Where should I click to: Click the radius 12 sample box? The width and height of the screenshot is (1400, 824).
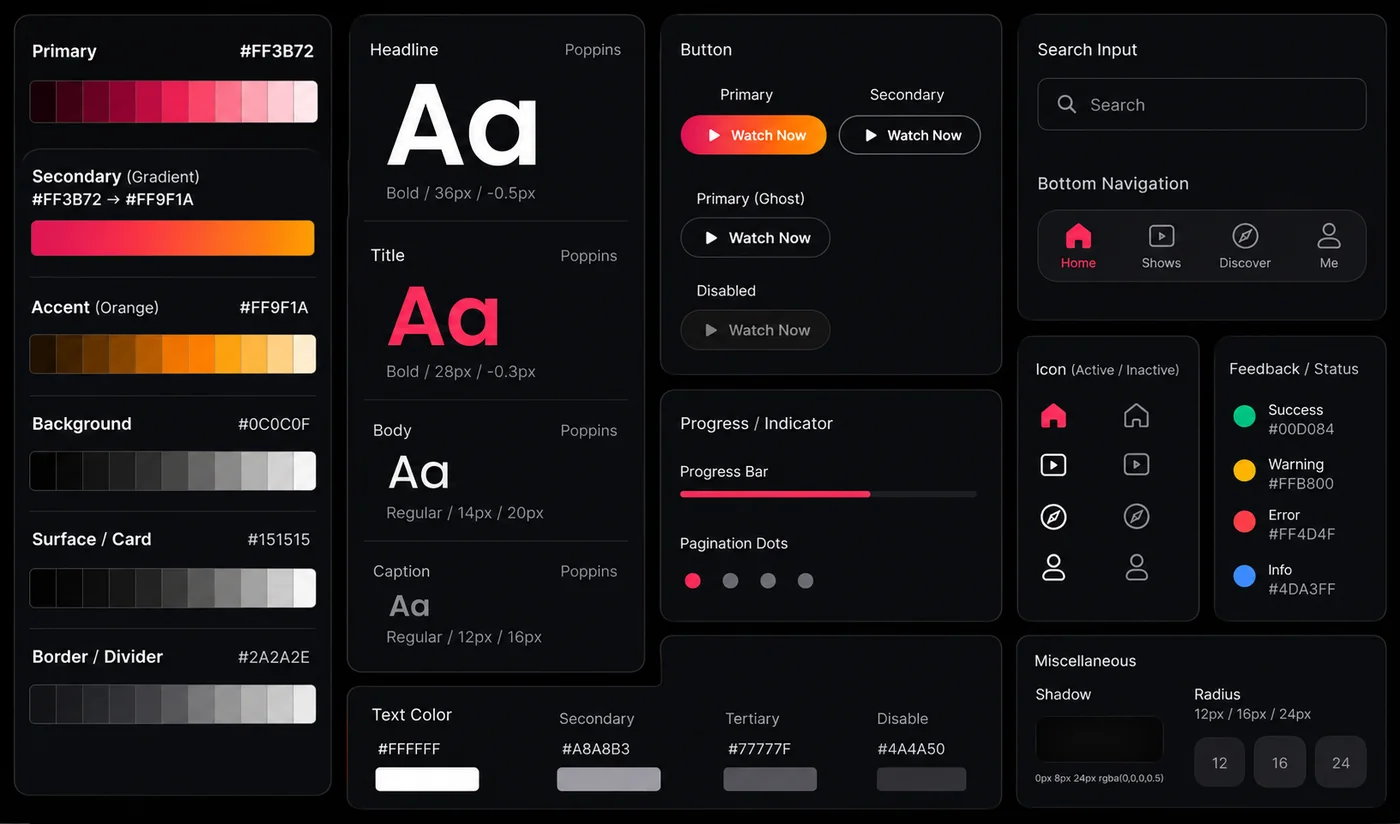[x=1220, y=762]
